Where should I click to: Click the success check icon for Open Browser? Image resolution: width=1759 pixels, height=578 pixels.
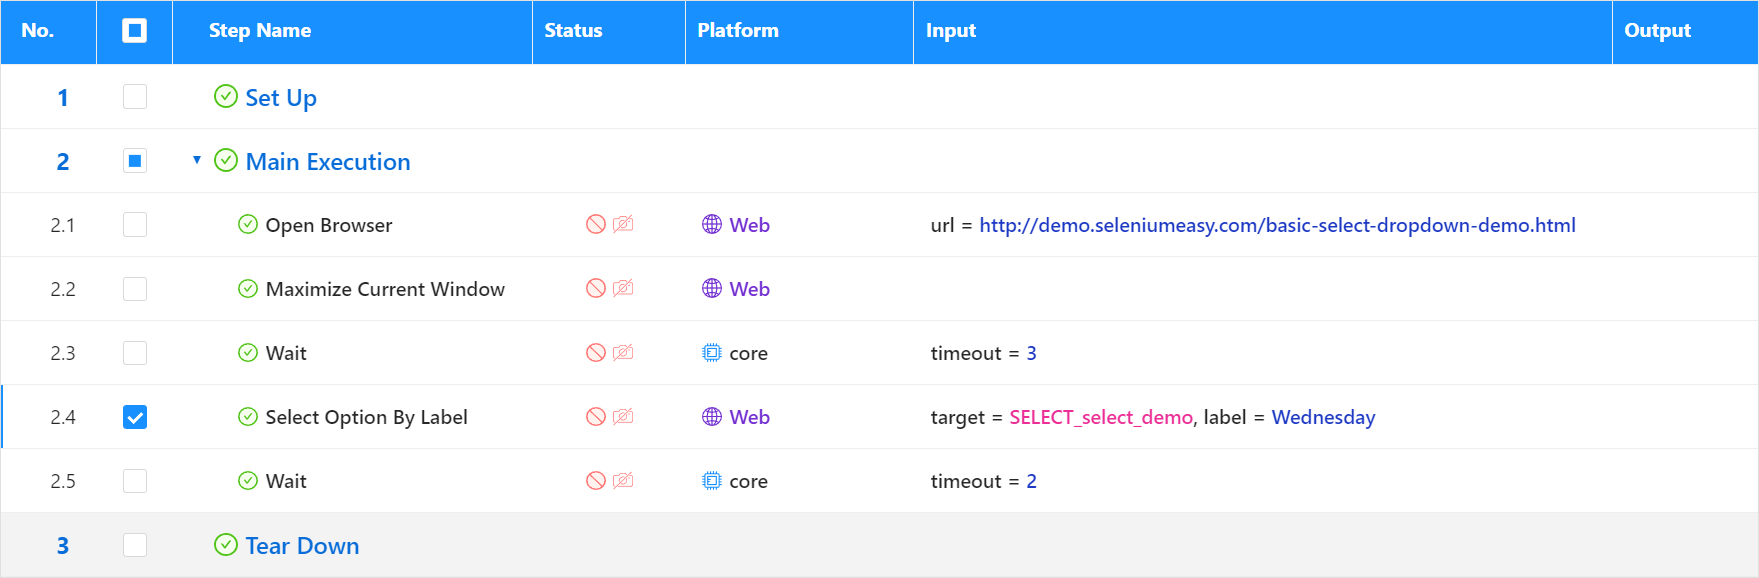click(x=248, y=224)
